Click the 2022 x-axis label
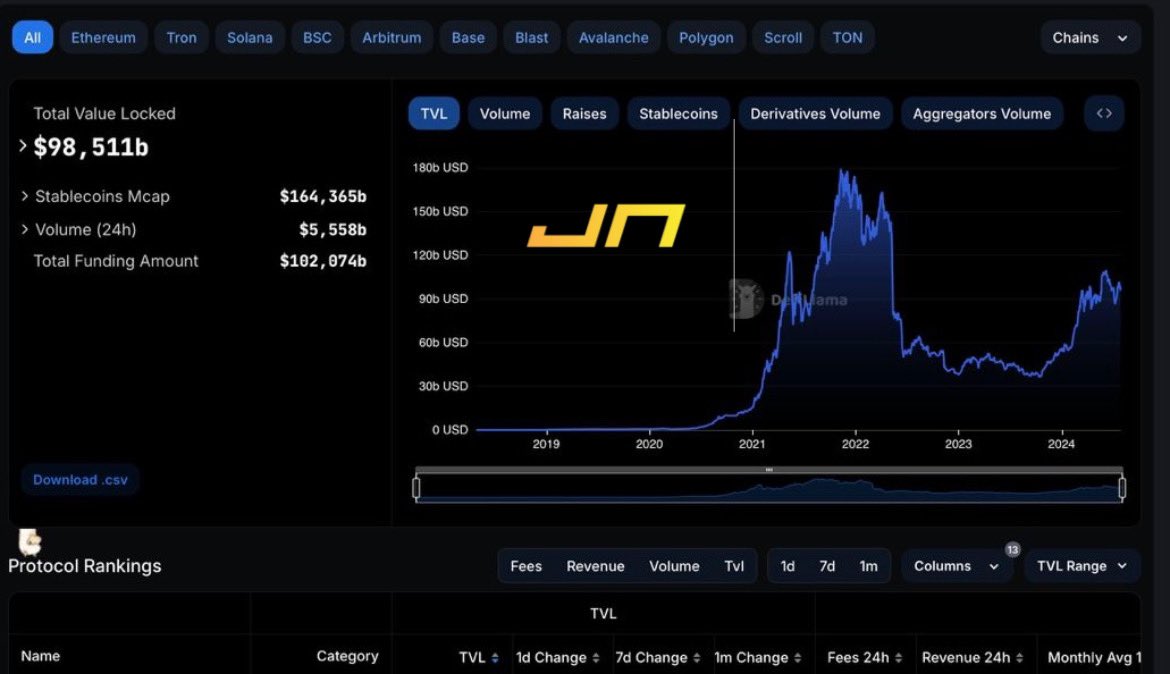Viewport: 1170px width, 674px height. click(x=855, y=444)
